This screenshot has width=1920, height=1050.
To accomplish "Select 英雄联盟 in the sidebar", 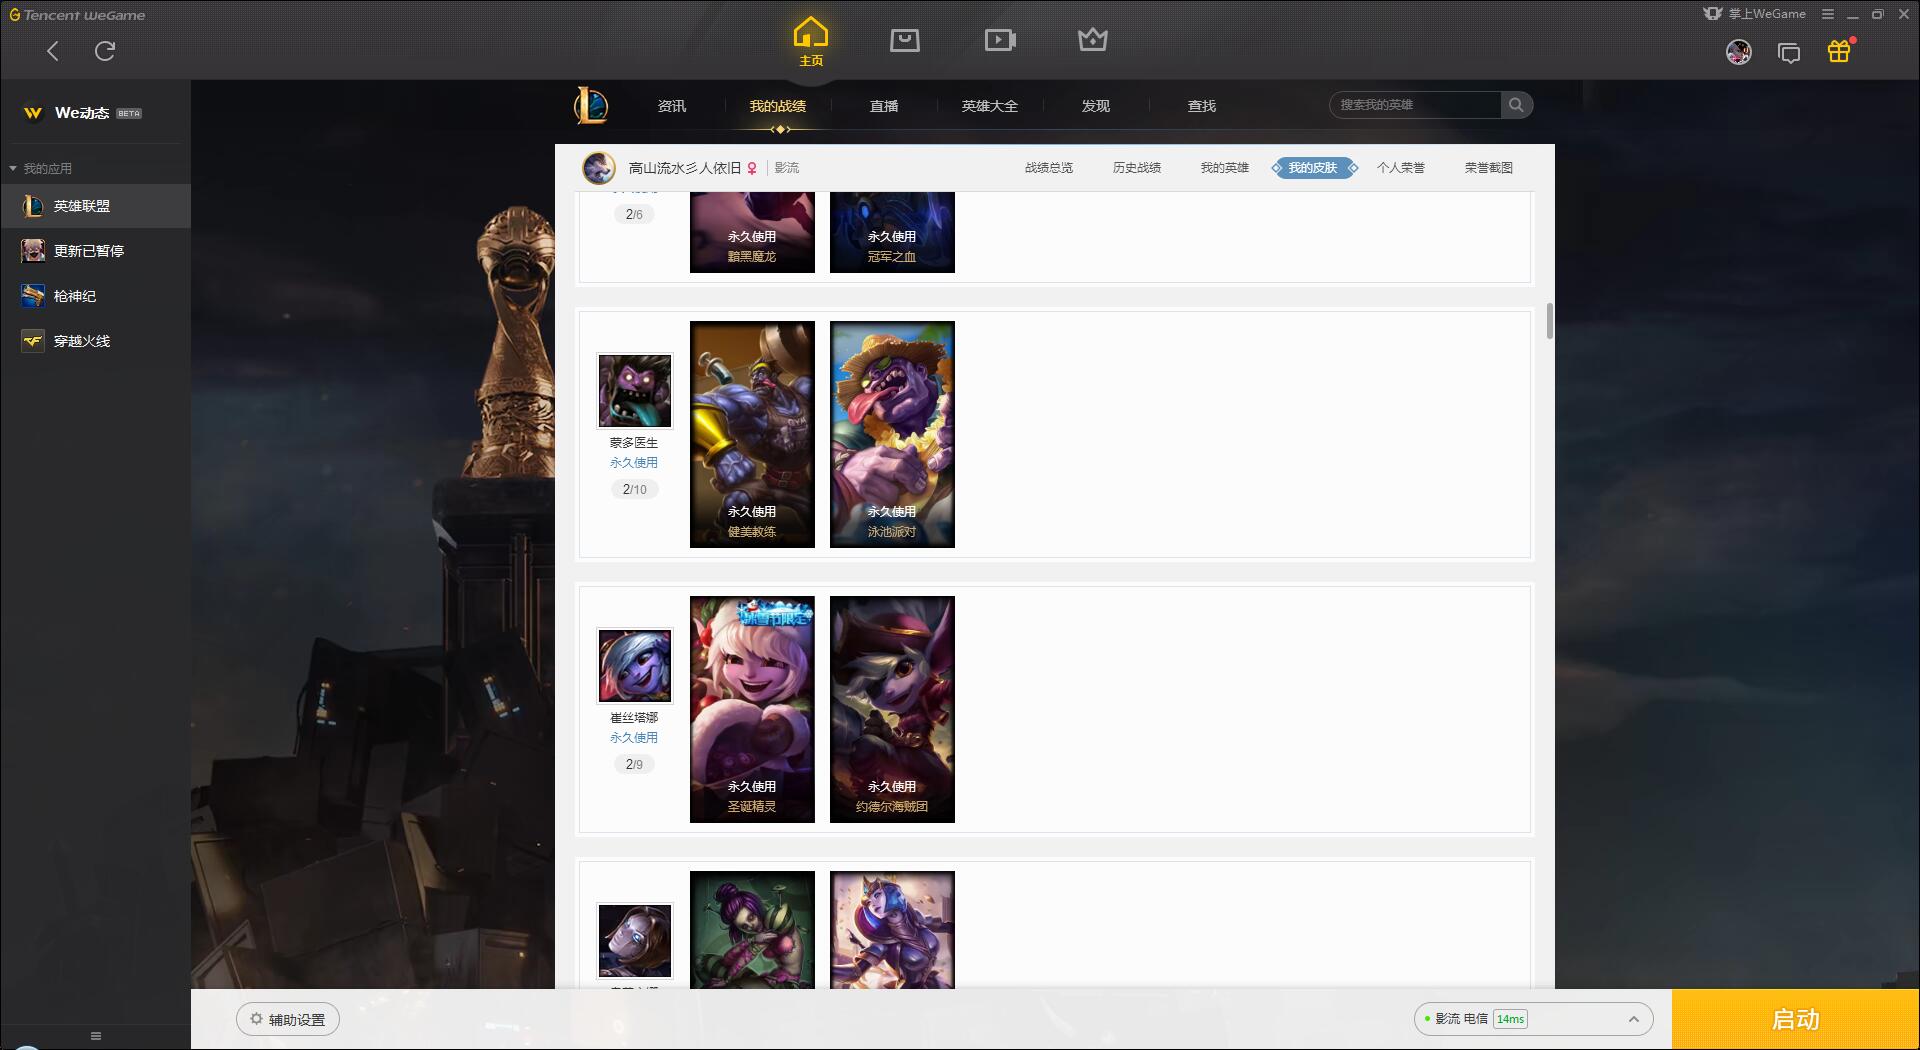I will tap(95, 206).
